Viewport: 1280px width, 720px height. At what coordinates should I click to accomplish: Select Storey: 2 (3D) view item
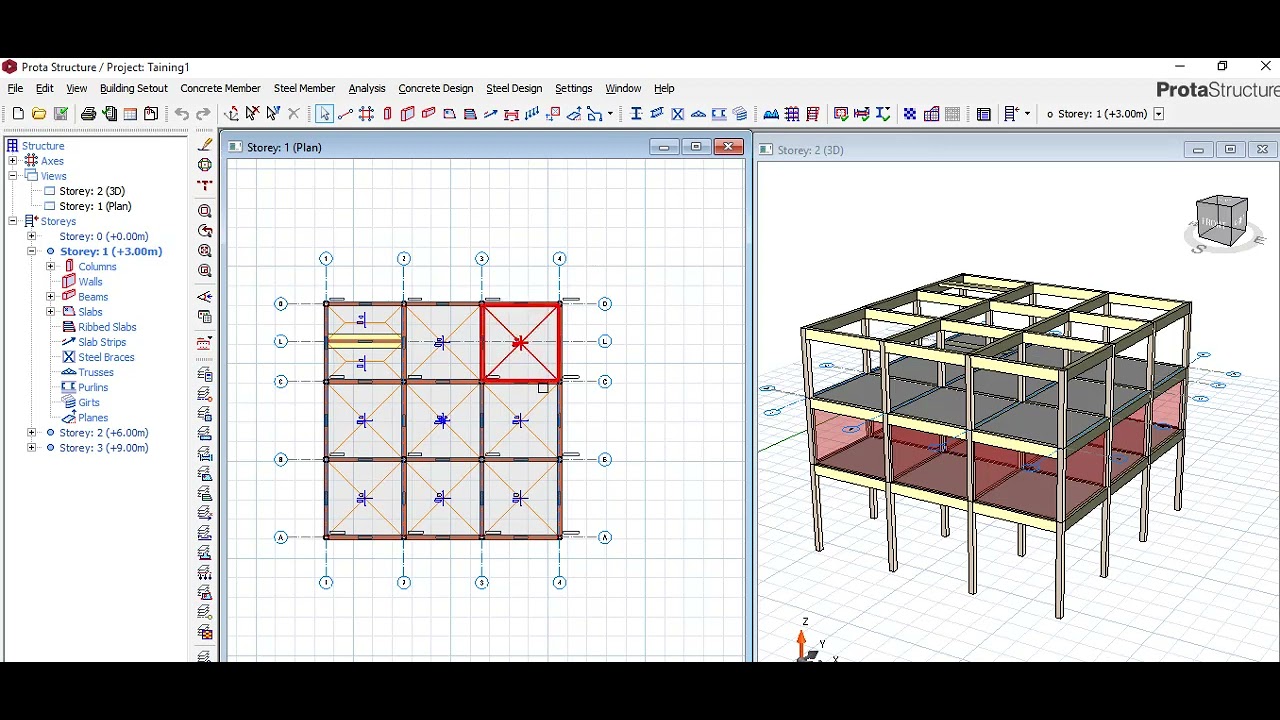92,191
